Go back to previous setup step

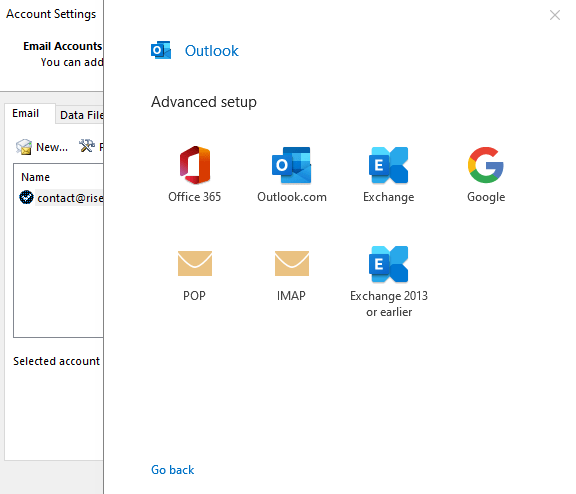pos(173,470)
